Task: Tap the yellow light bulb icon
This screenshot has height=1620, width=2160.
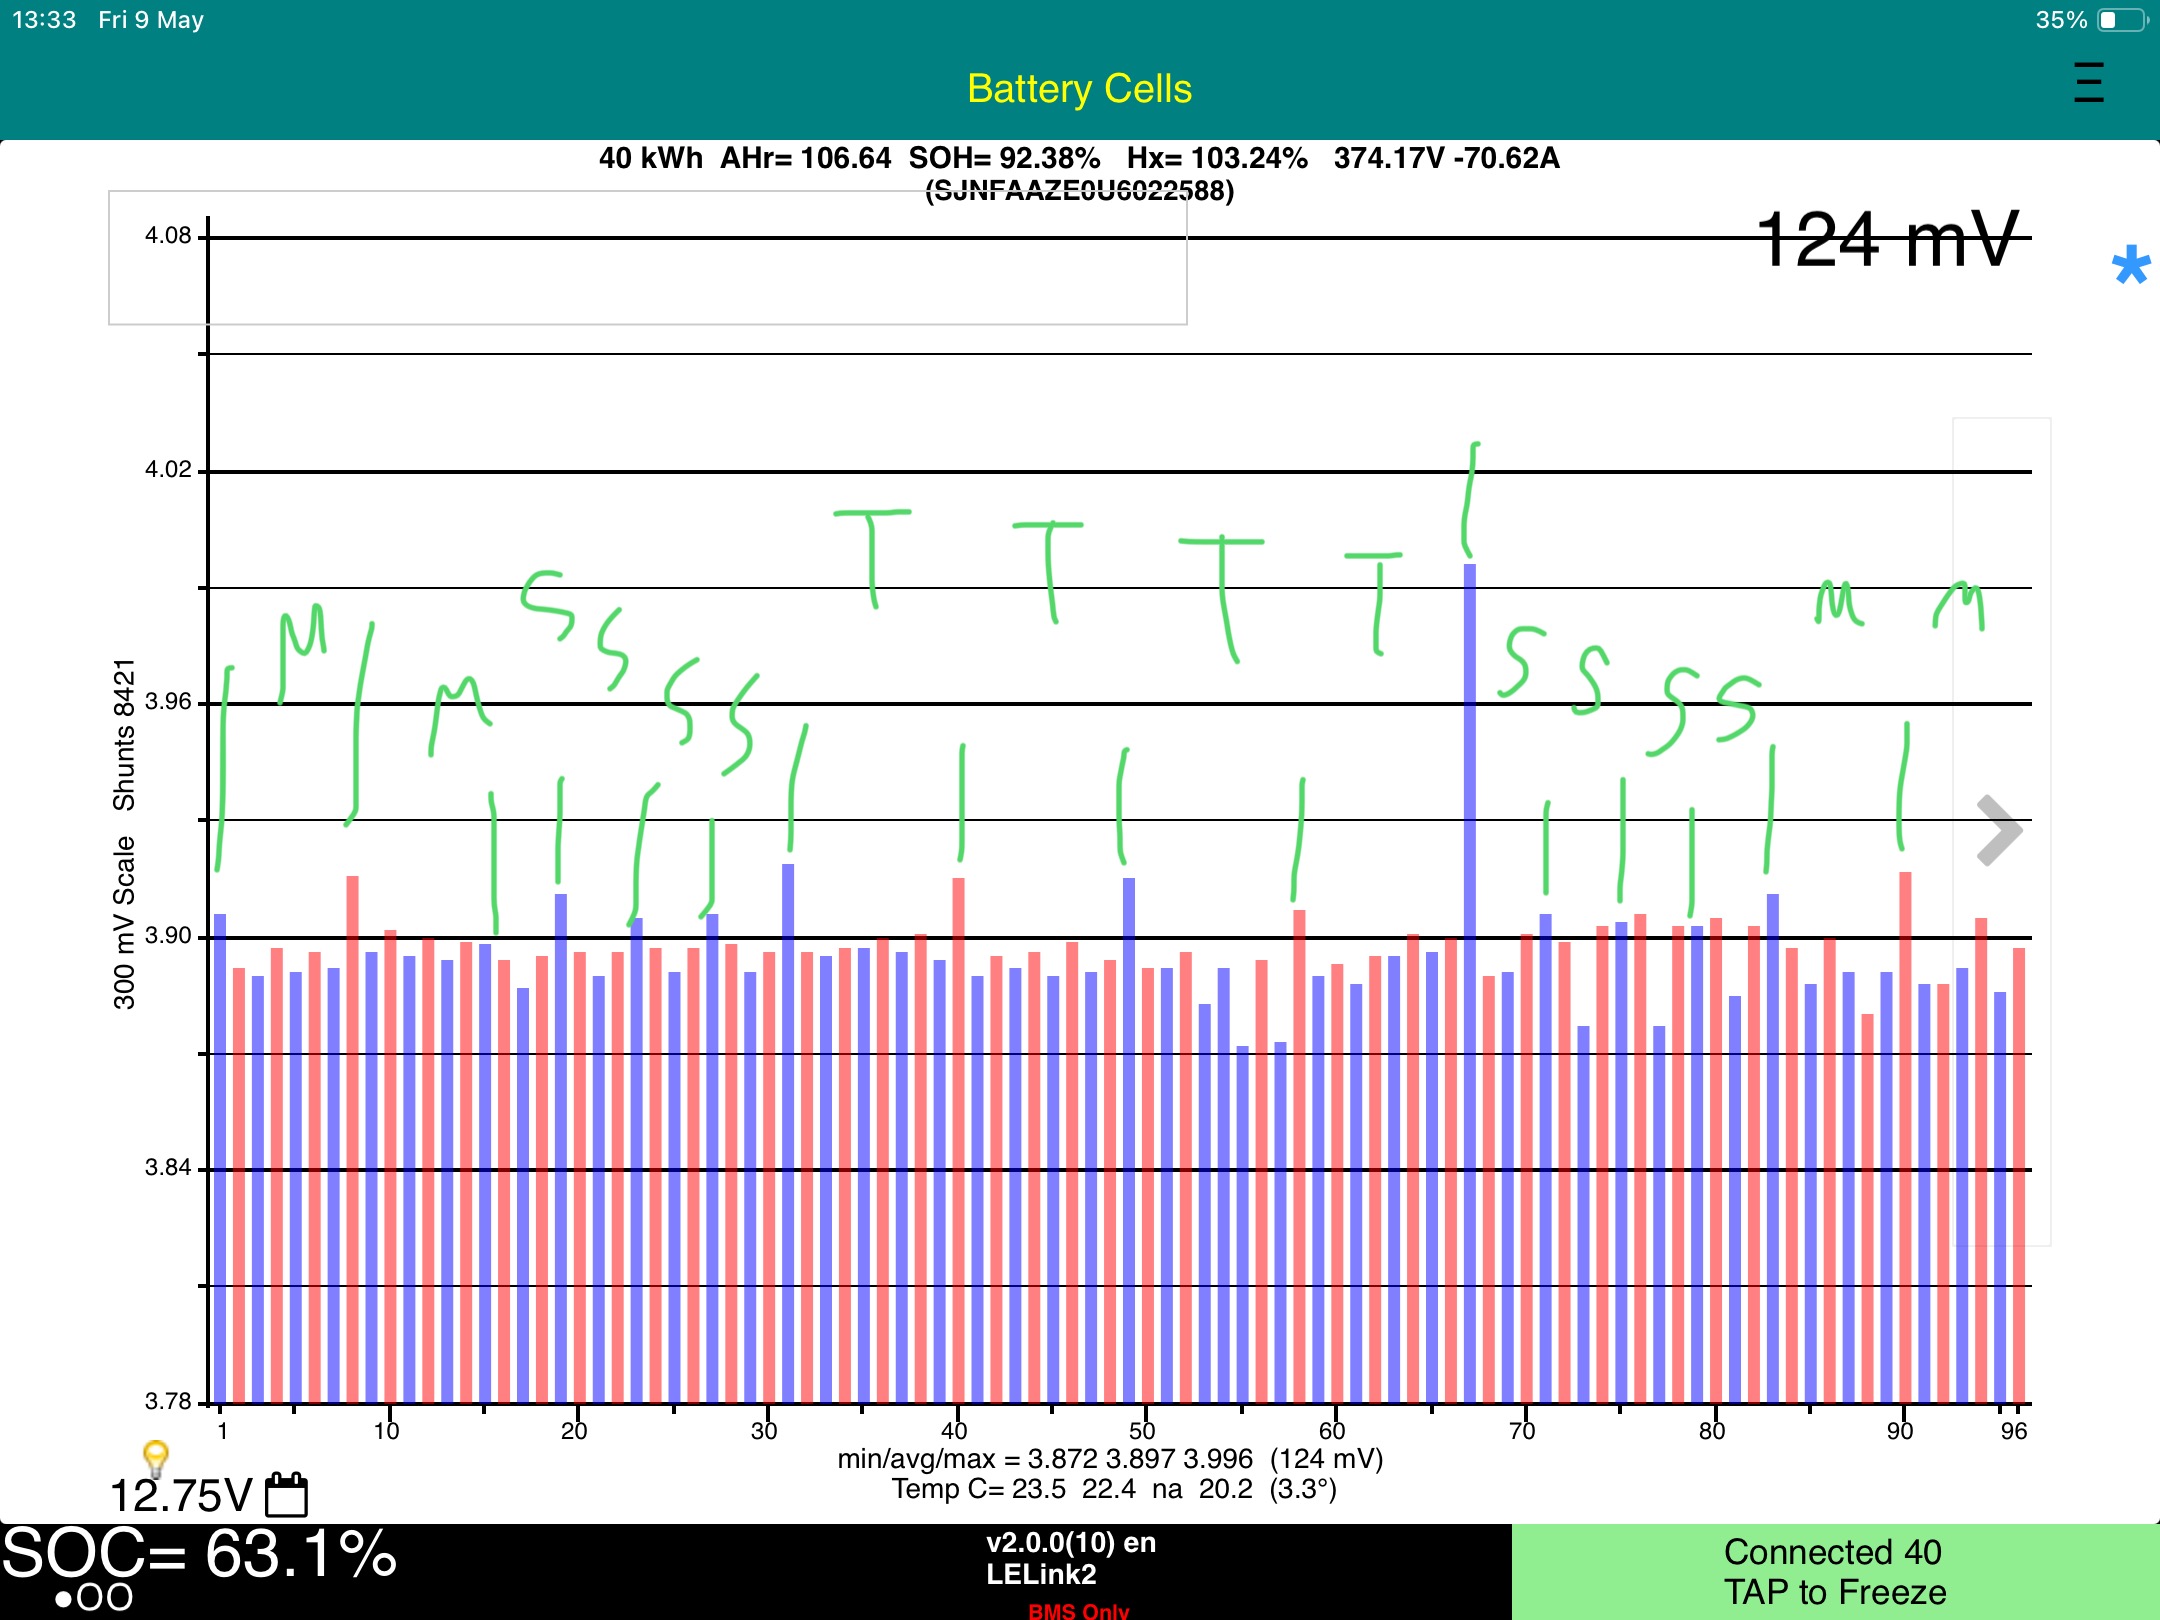Action: (155, 1457)
